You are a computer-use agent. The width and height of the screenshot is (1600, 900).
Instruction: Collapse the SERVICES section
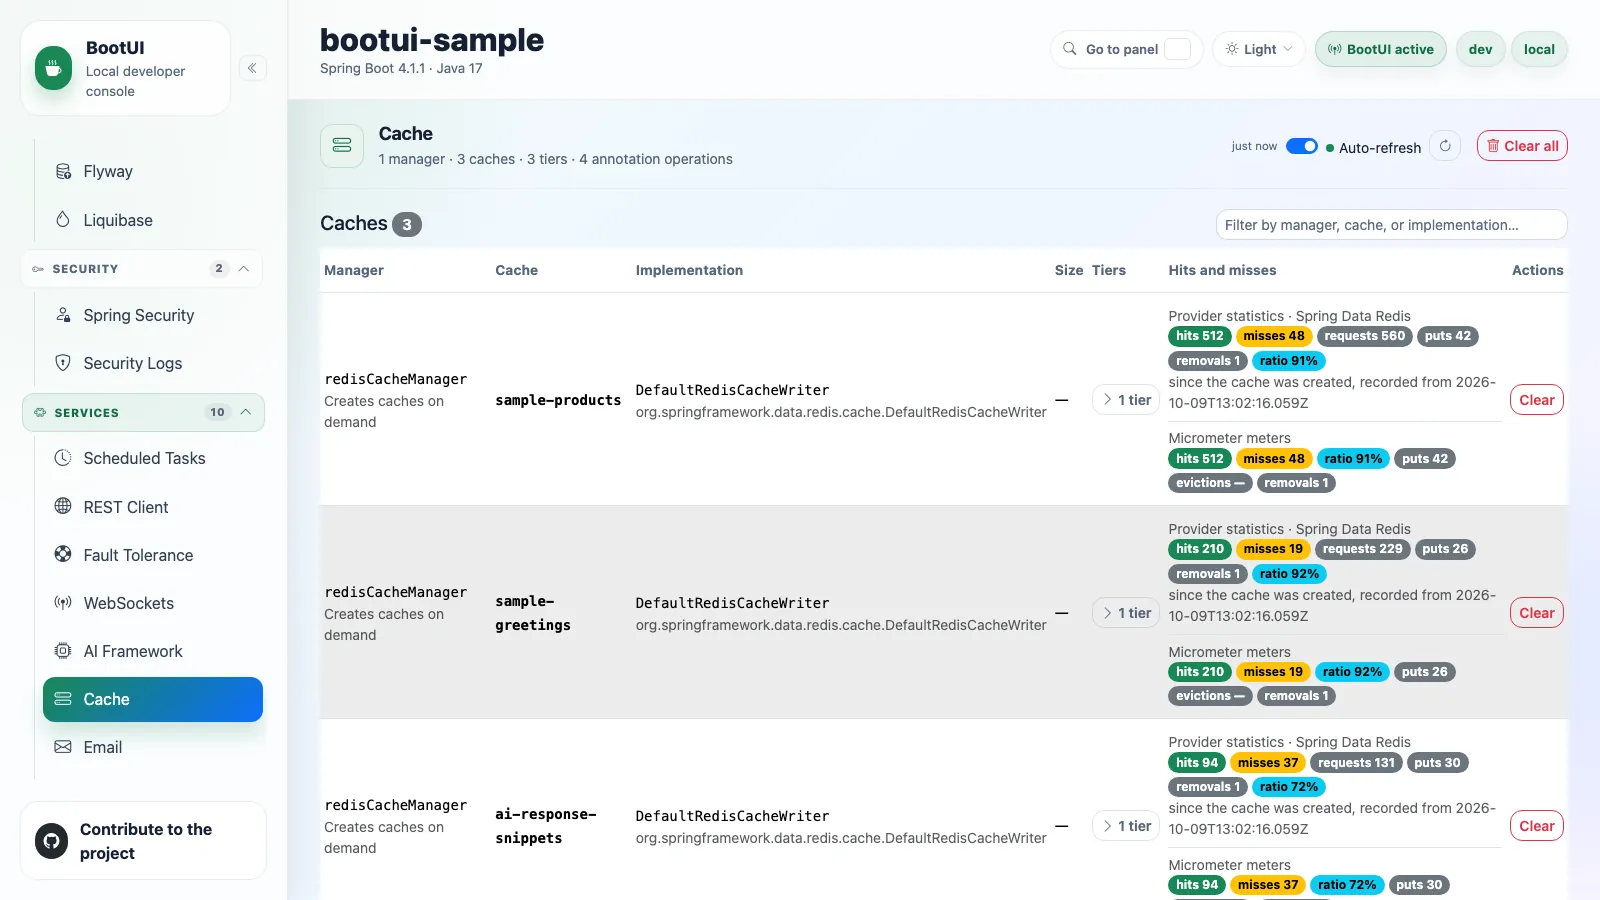coord(143,413)
